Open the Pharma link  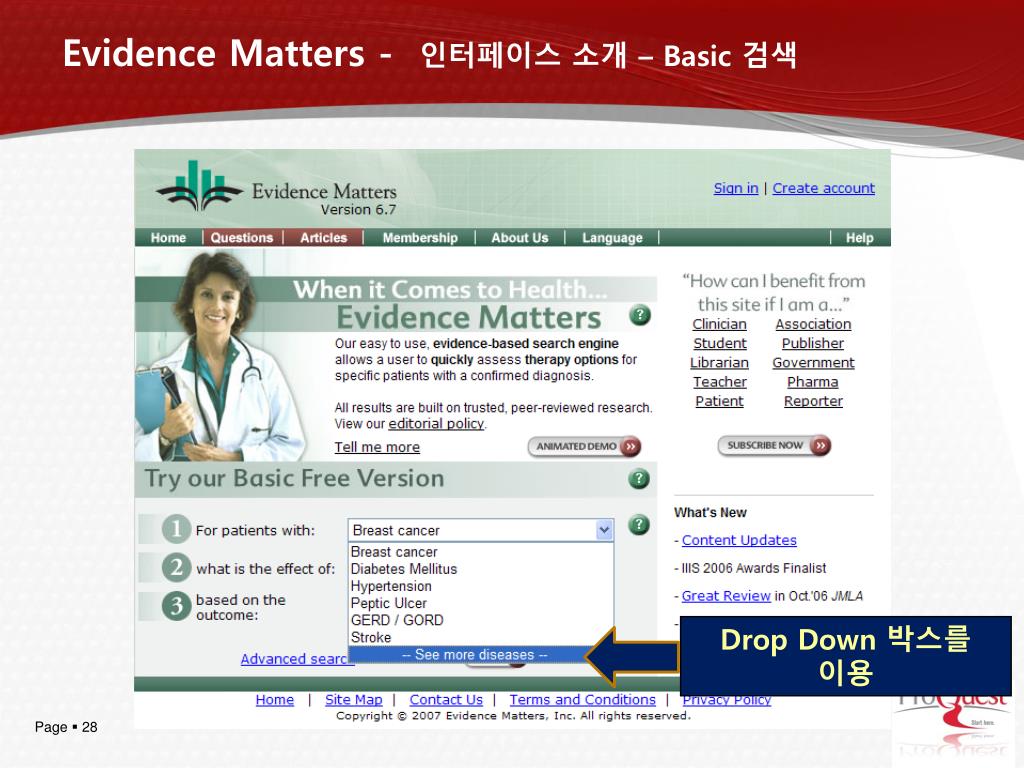point(812,381)
